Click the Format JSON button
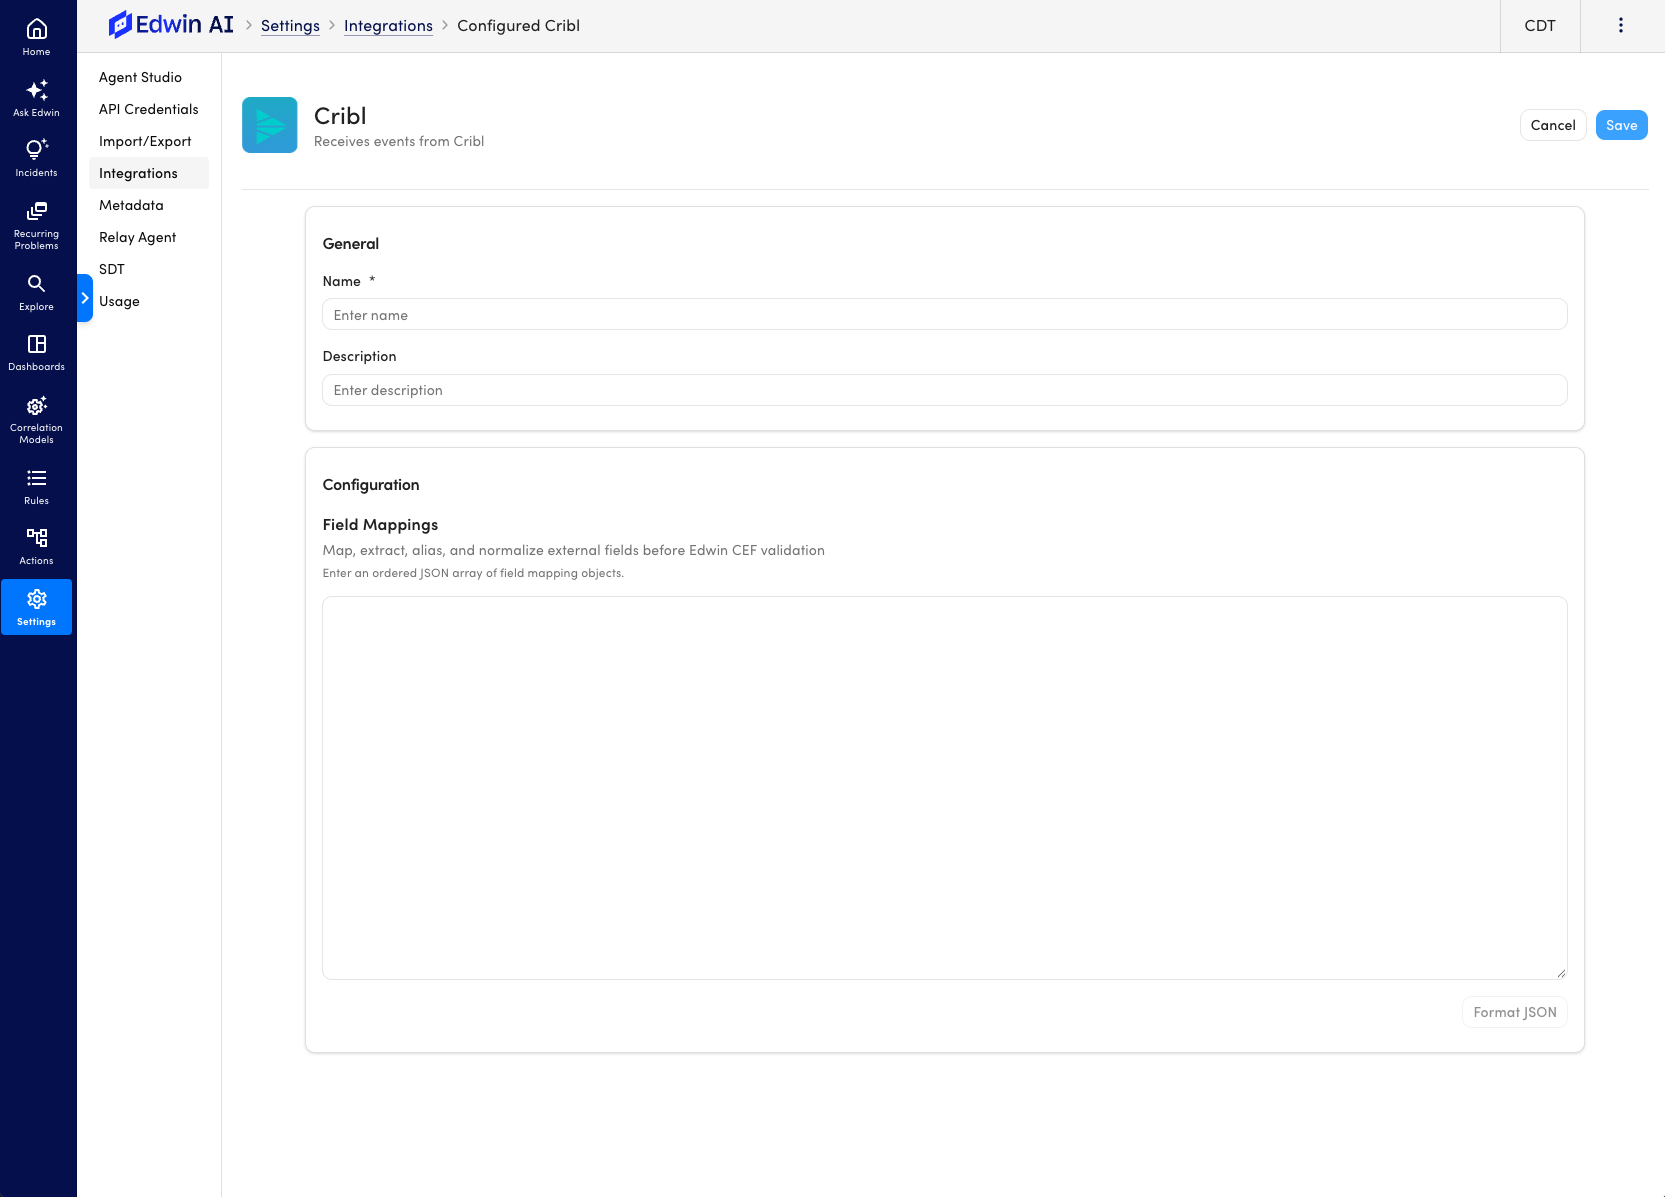1665x1197 pixels. [1515, 1012]
